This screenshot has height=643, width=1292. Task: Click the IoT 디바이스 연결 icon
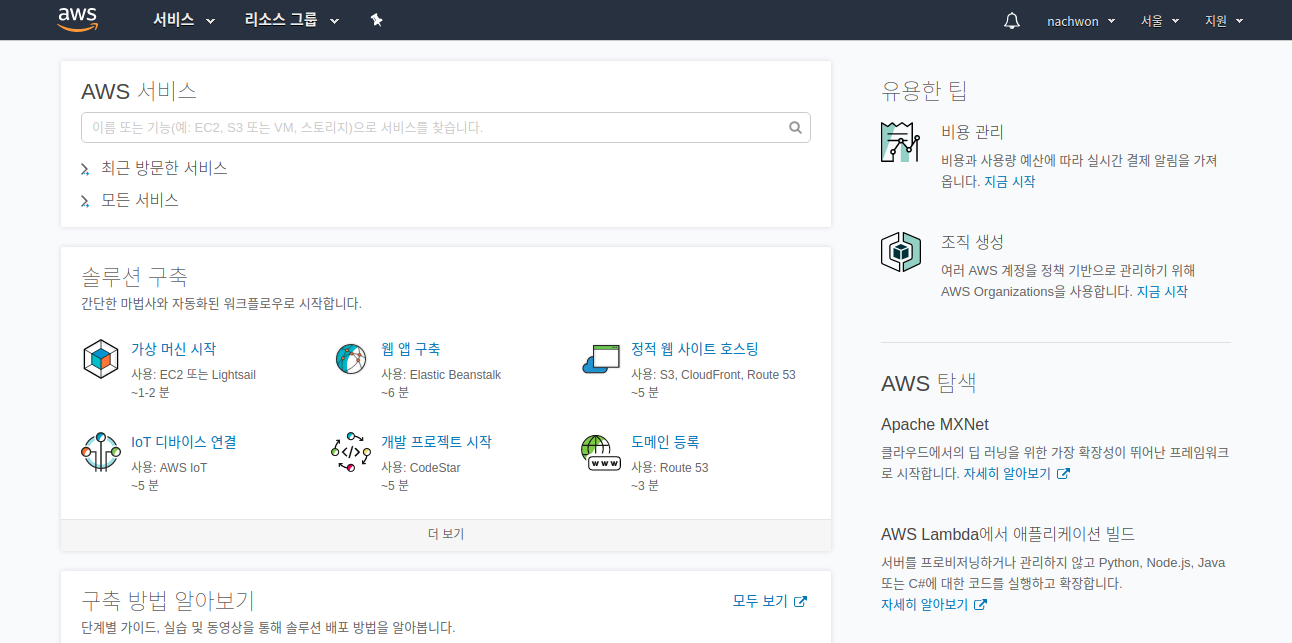point(100,453)
